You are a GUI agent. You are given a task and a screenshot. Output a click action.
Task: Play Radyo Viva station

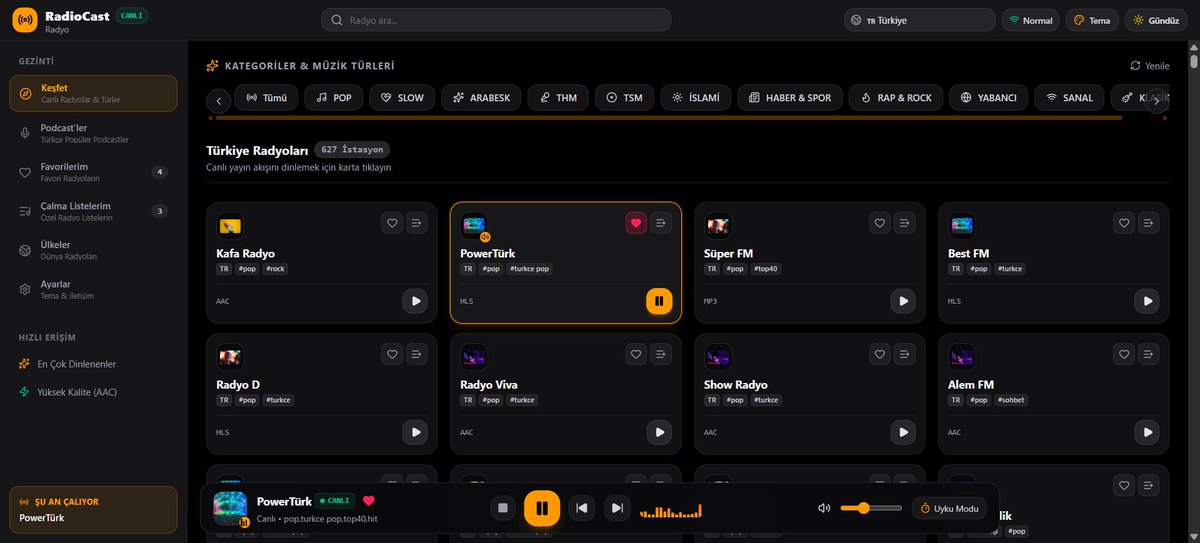[x=659, y=432]
